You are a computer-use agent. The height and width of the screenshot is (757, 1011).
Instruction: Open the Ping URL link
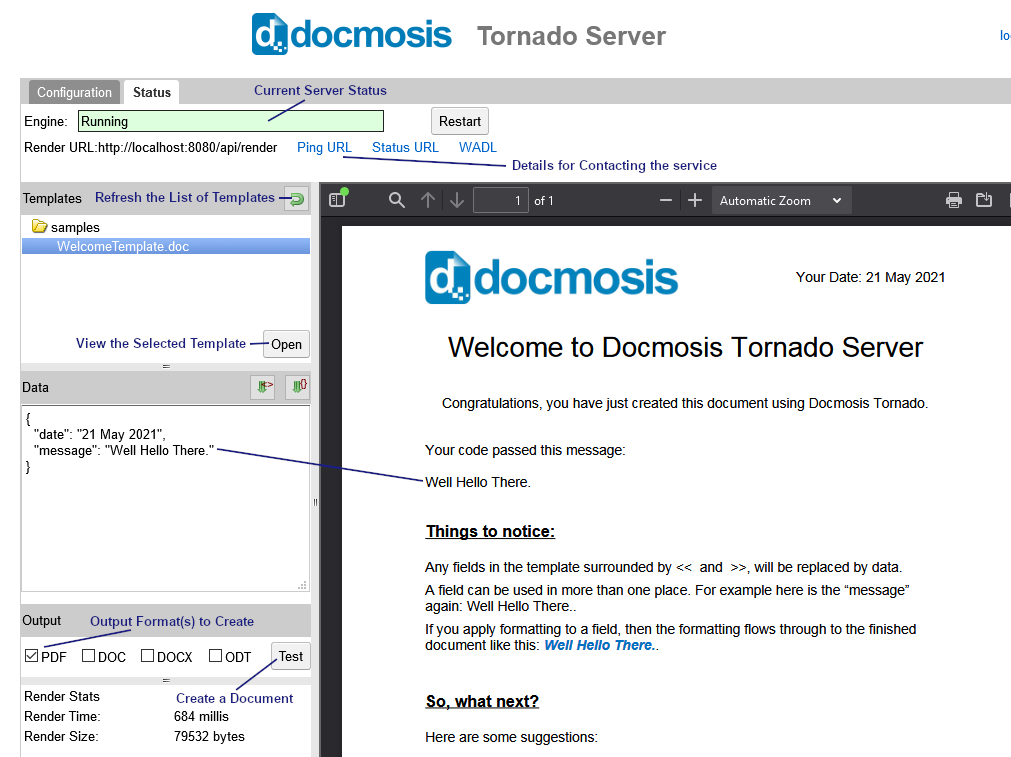click(x=324, y=148)
